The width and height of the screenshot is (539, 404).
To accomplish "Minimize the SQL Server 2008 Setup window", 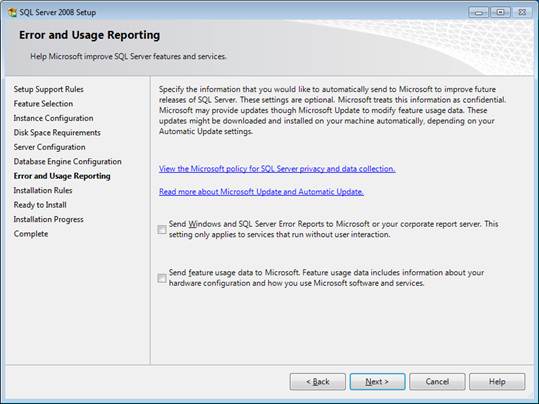I will [478, 12].
